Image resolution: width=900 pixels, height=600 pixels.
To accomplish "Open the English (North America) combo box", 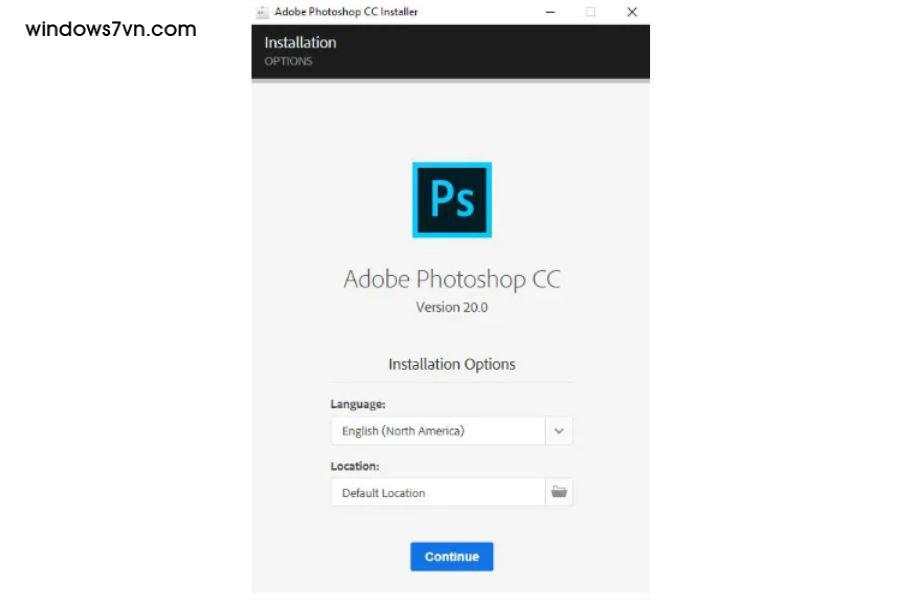I will (437, 431).
